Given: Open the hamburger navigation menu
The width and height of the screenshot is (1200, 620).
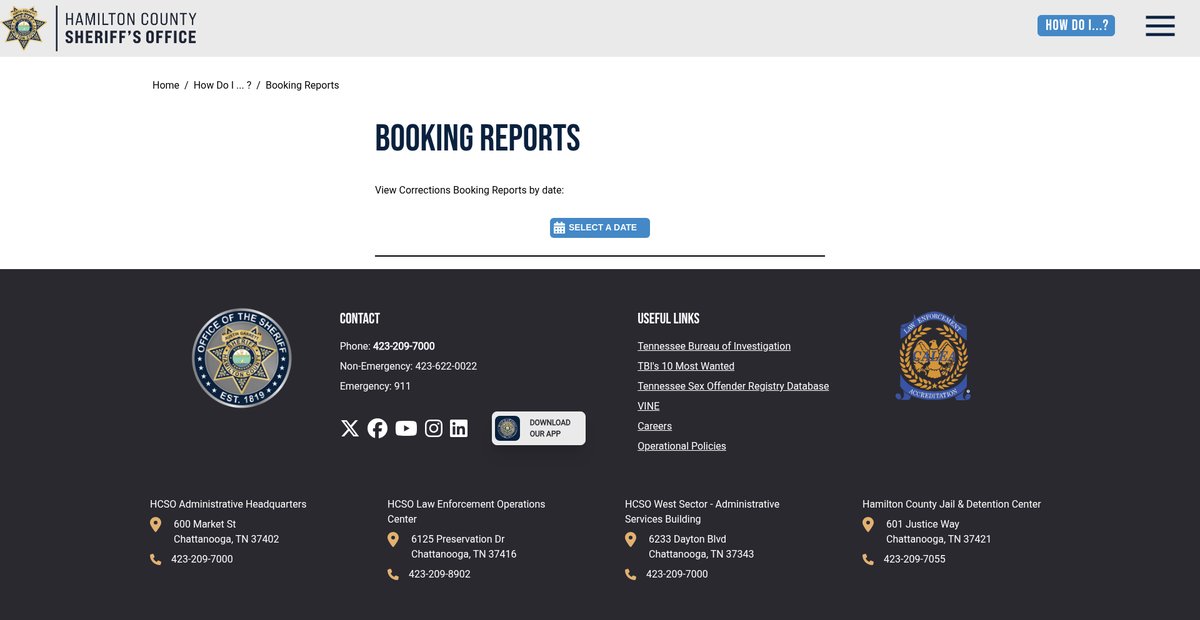Looking at the screenshot, I should 1160,26.
